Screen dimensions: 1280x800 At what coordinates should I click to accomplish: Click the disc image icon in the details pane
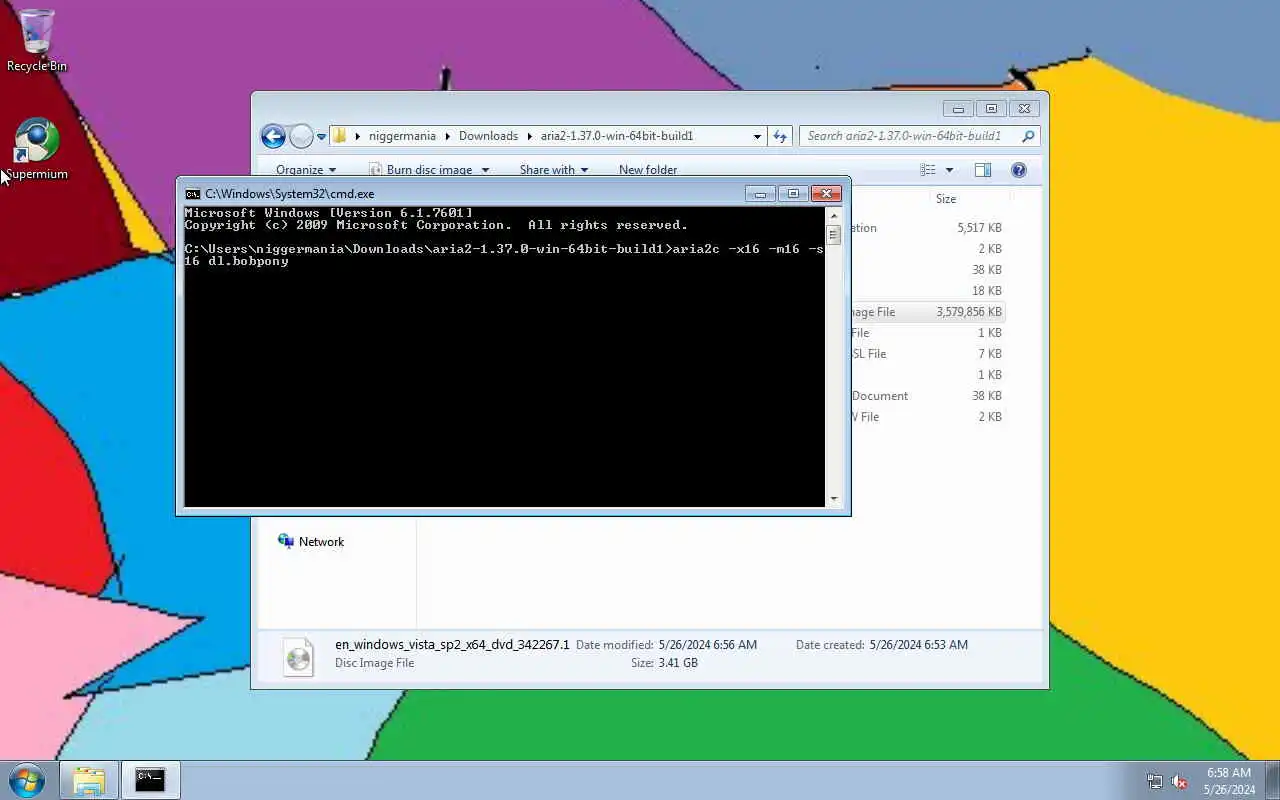[298, 657]
